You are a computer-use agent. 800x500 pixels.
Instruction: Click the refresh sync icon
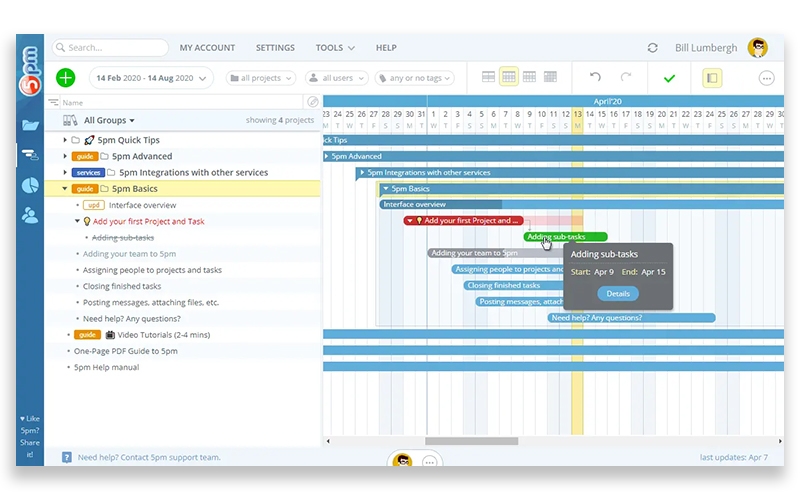[652, 48]
